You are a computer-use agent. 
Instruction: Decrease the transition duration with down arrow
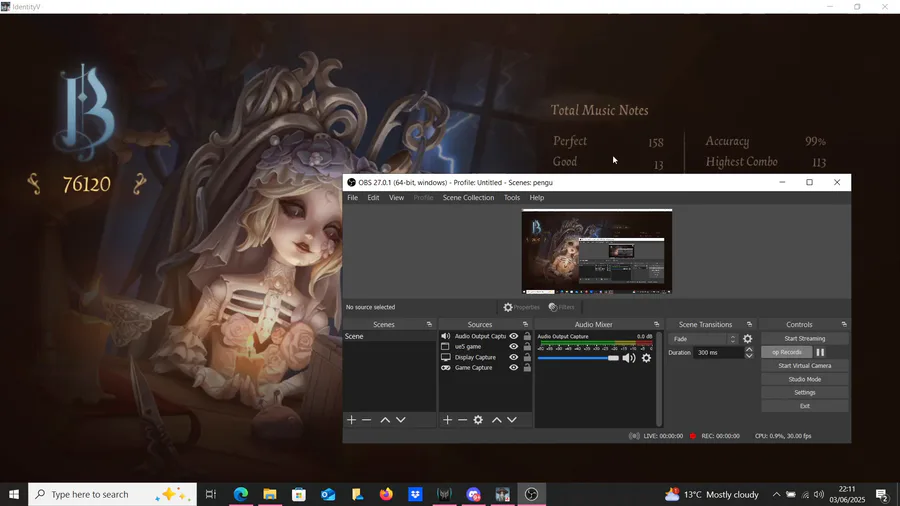[x=748, y=356]
